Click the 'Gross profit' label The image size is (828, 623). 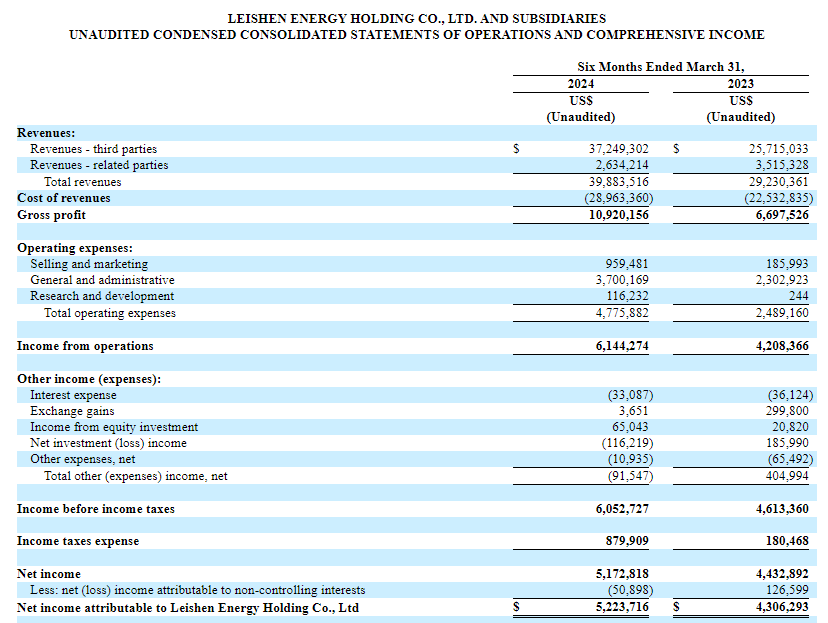[x=51, y=215]
